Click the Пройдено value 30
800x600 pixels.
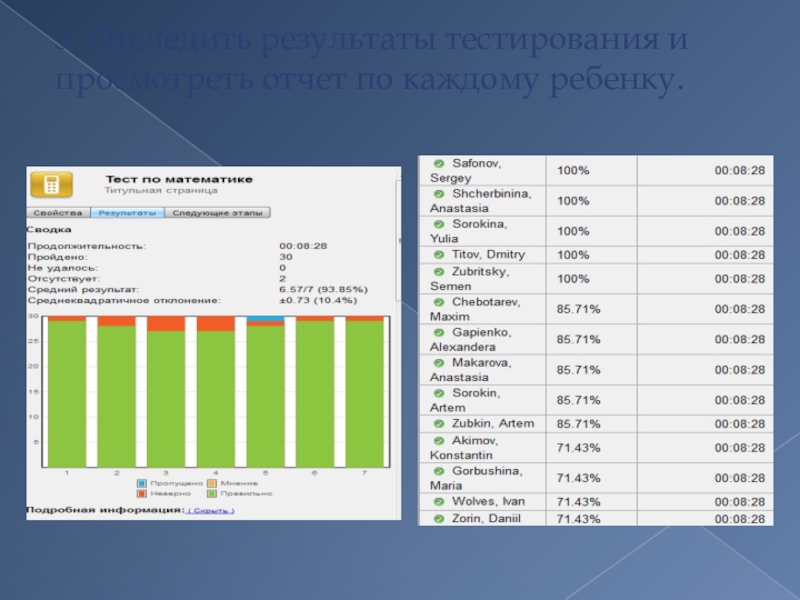click(286, 257)
